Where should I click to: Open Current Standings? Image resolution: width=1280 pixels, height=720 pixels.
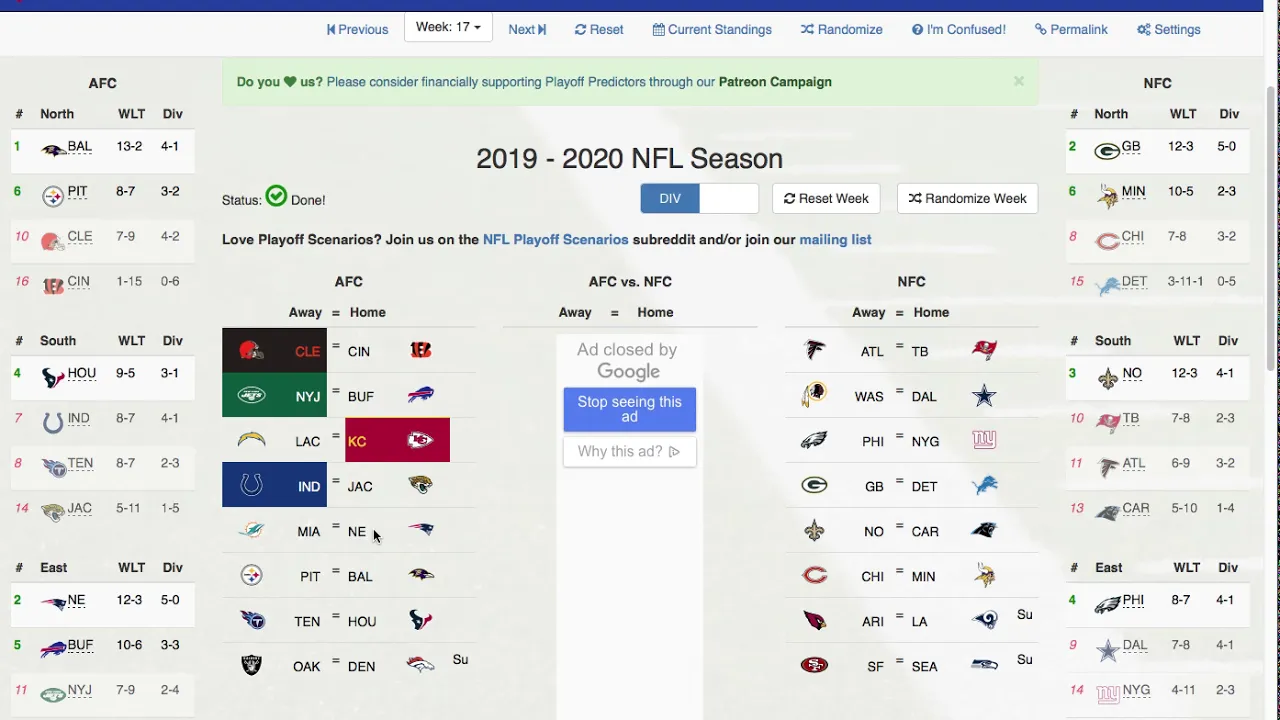click(x=712, y=29)
